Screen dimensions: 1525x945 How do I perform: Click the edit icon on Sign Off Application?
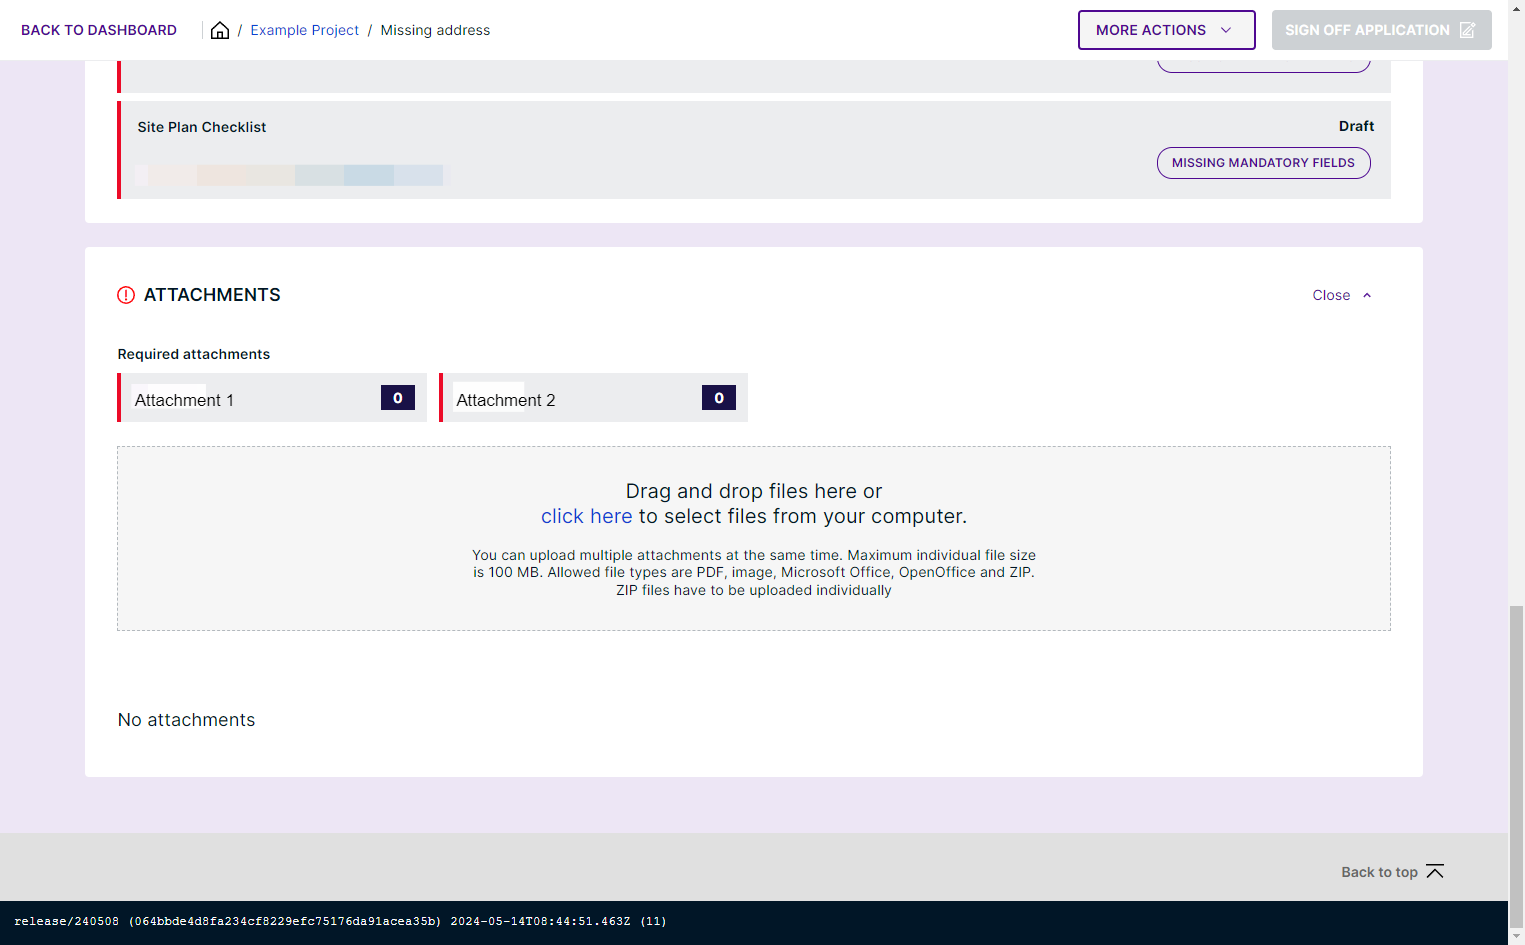click(x=1467, y=30)
